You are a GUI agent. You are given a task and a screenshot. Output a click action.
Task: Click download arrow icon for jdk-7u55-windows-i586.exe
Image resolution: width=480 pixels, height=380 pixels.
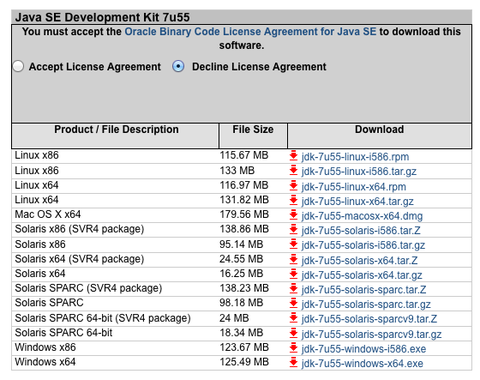click(293, 348)
